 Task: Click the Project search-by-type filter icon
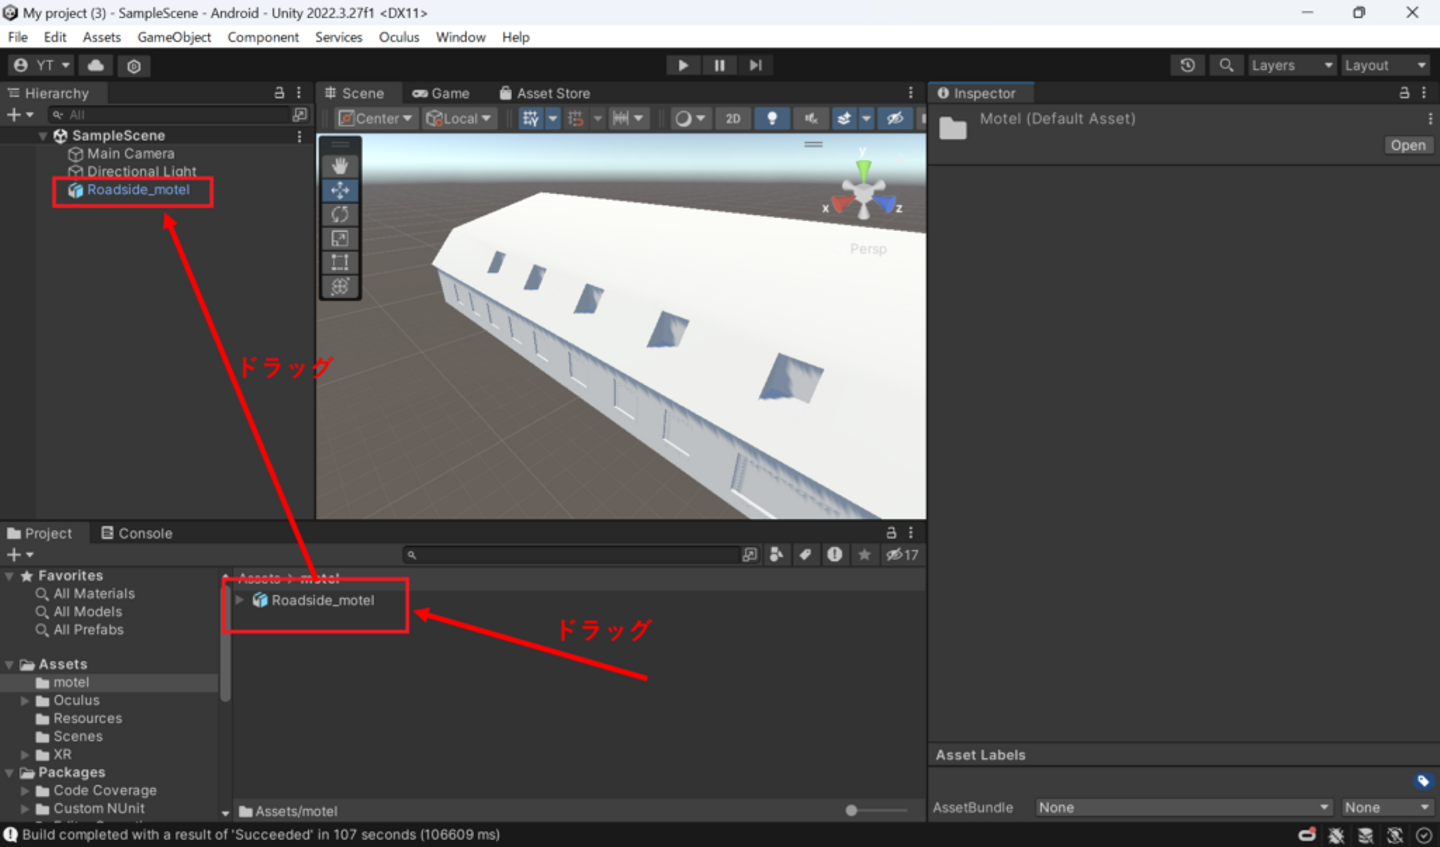coord(776,555)
